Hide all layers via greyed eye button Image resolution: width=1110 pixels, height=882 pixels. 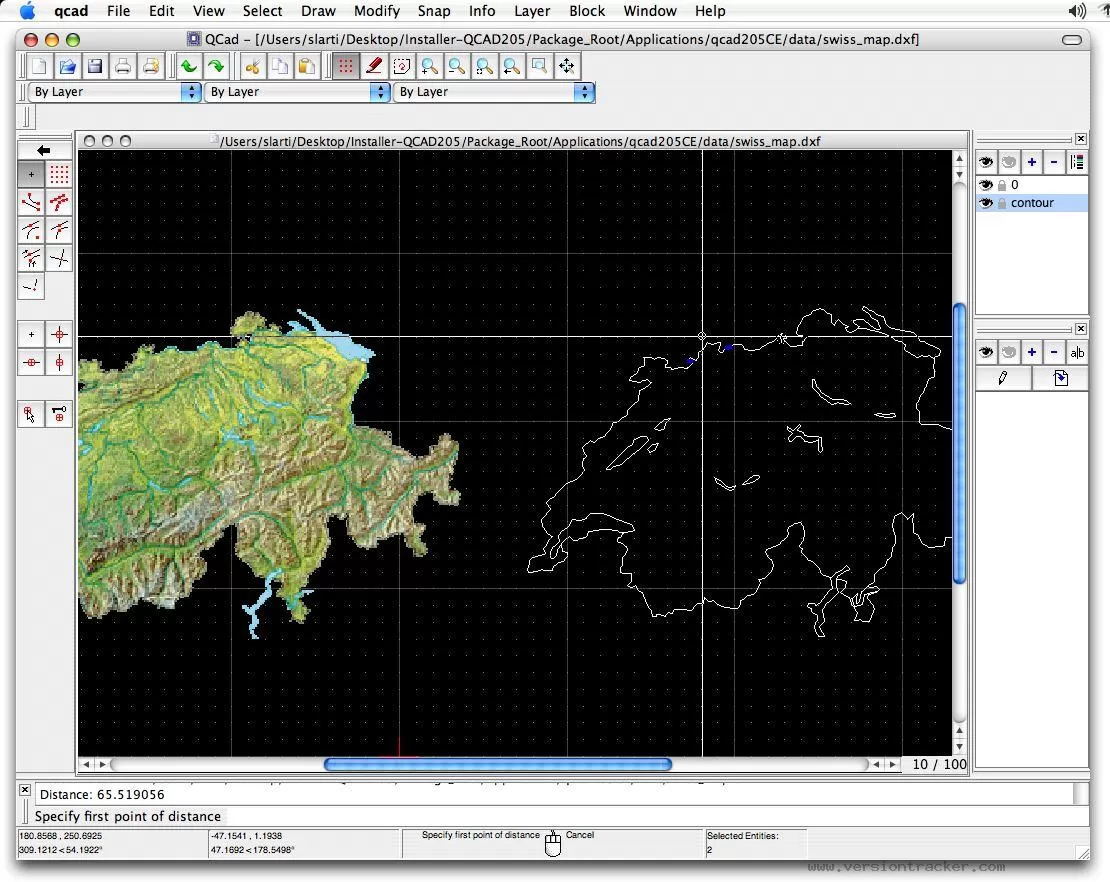click(x=1009, y=162)
